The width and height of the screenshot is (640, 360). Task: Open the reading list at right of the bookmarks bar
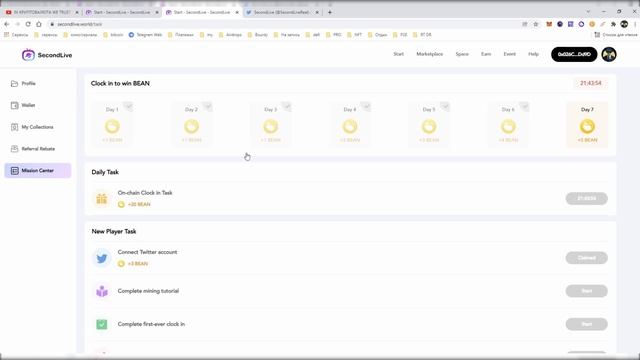tap(616, 35)
